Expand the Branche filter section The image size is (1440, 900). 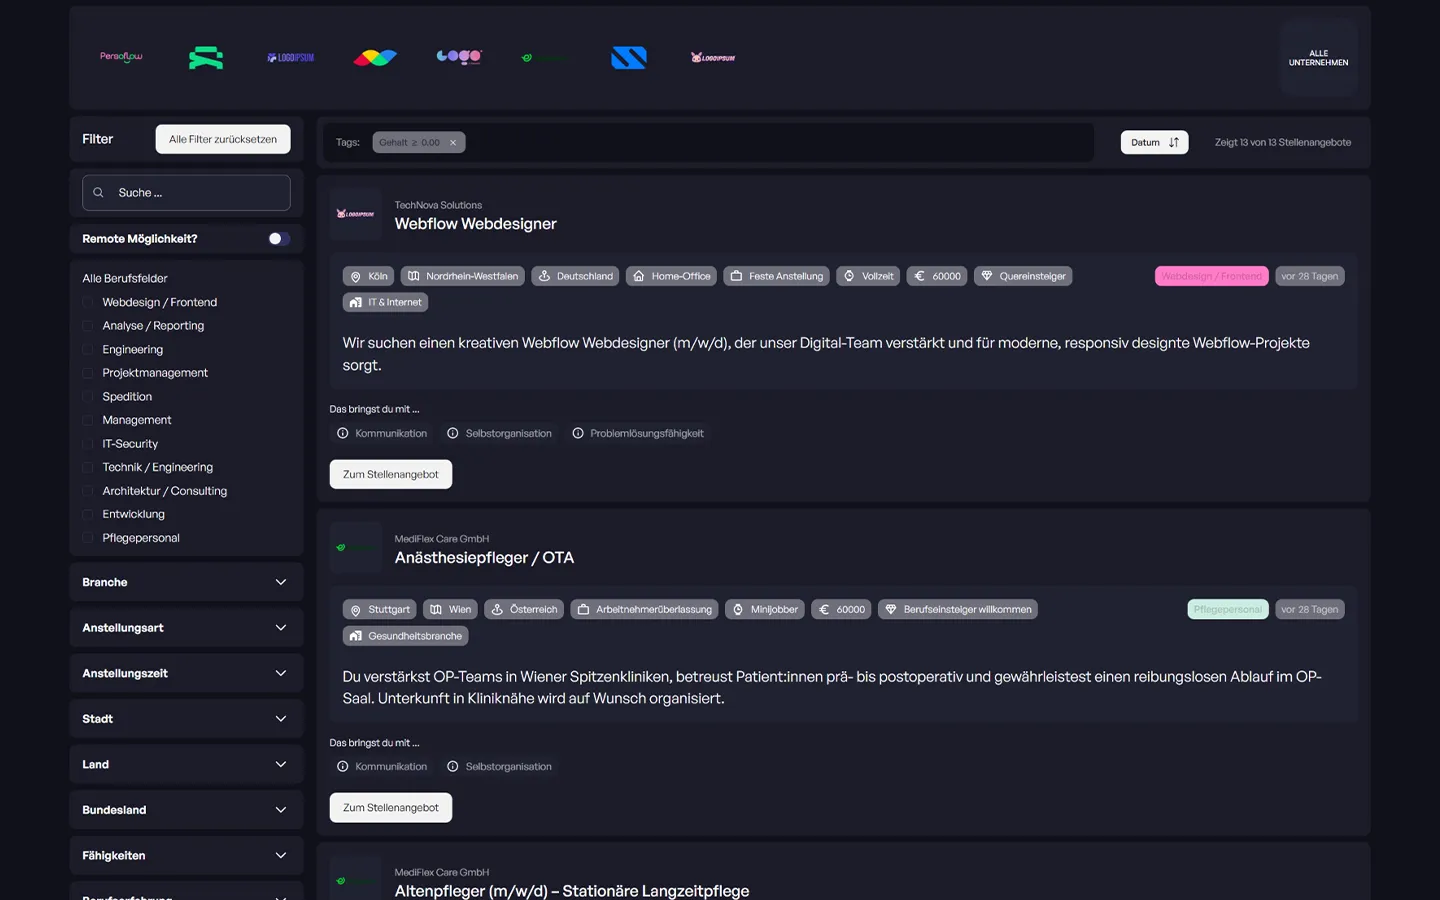(x=186, y=581)
